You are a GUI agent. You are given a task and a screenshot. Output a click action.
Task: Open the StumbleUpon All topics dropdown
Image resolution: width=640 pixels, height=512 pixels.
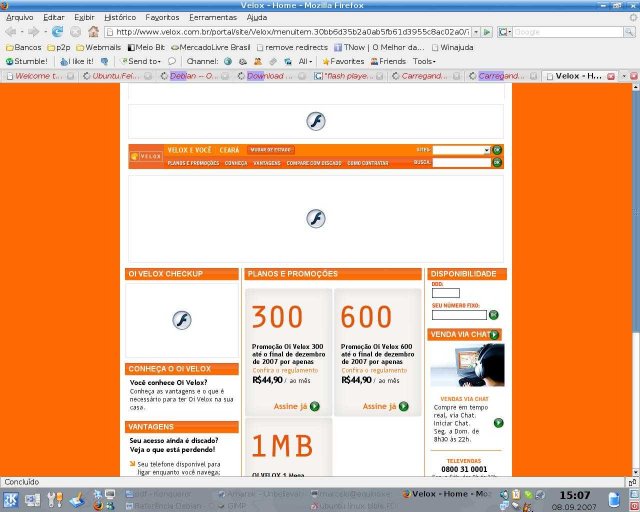click(305, 61)
